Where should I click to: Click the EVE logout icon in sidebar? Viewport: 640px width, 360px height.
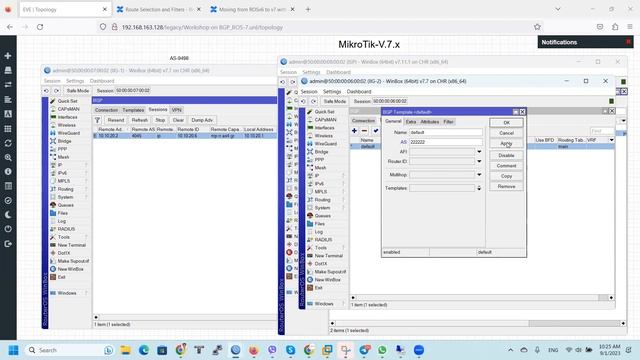point(8,244)
